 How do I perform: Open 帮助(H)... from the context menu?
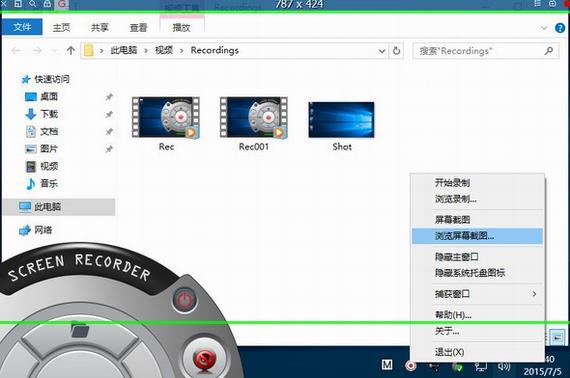(477, 314)
